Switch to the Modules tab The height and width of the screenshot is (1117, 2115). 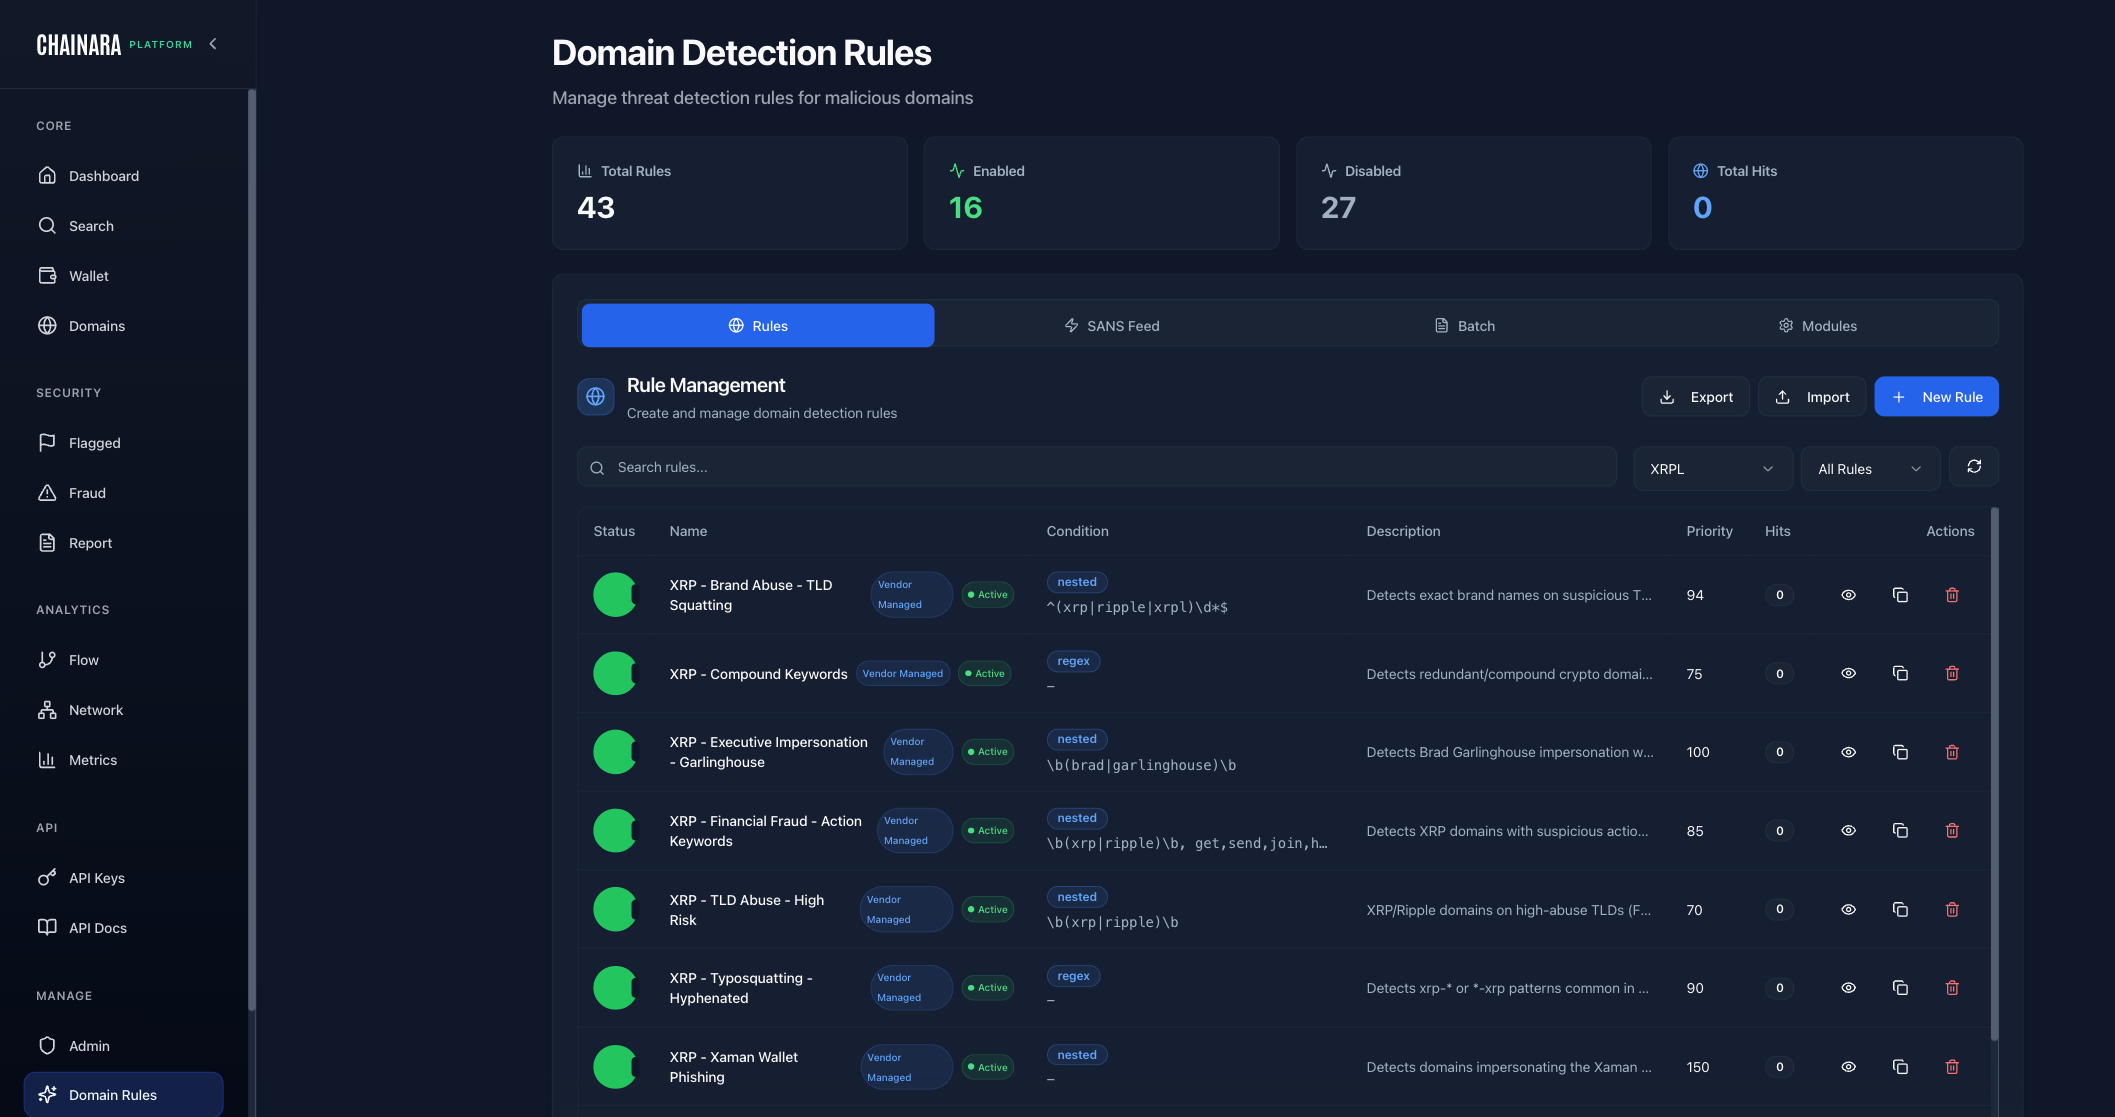(1817, 326)
